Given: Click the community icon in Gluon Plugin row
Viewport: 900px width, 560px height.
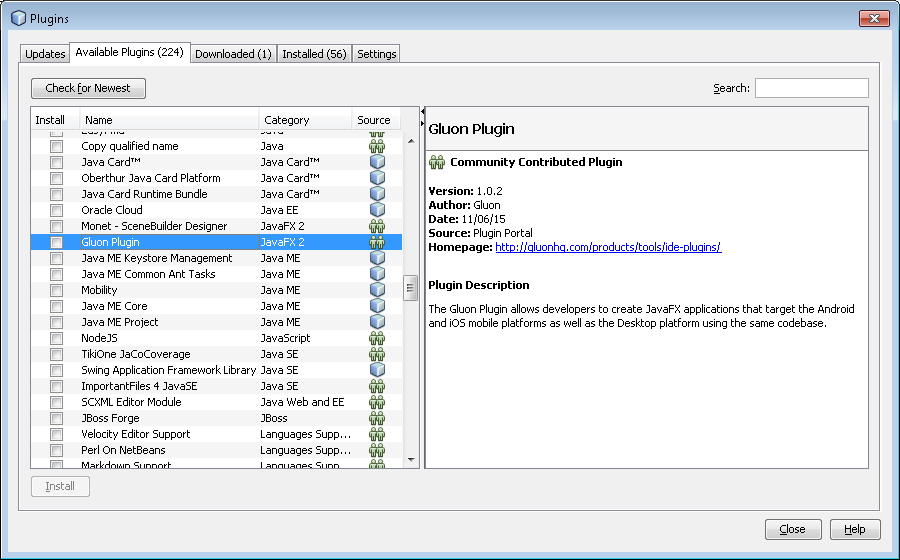Looking at the screenshot, I should [x=377, y=242].
